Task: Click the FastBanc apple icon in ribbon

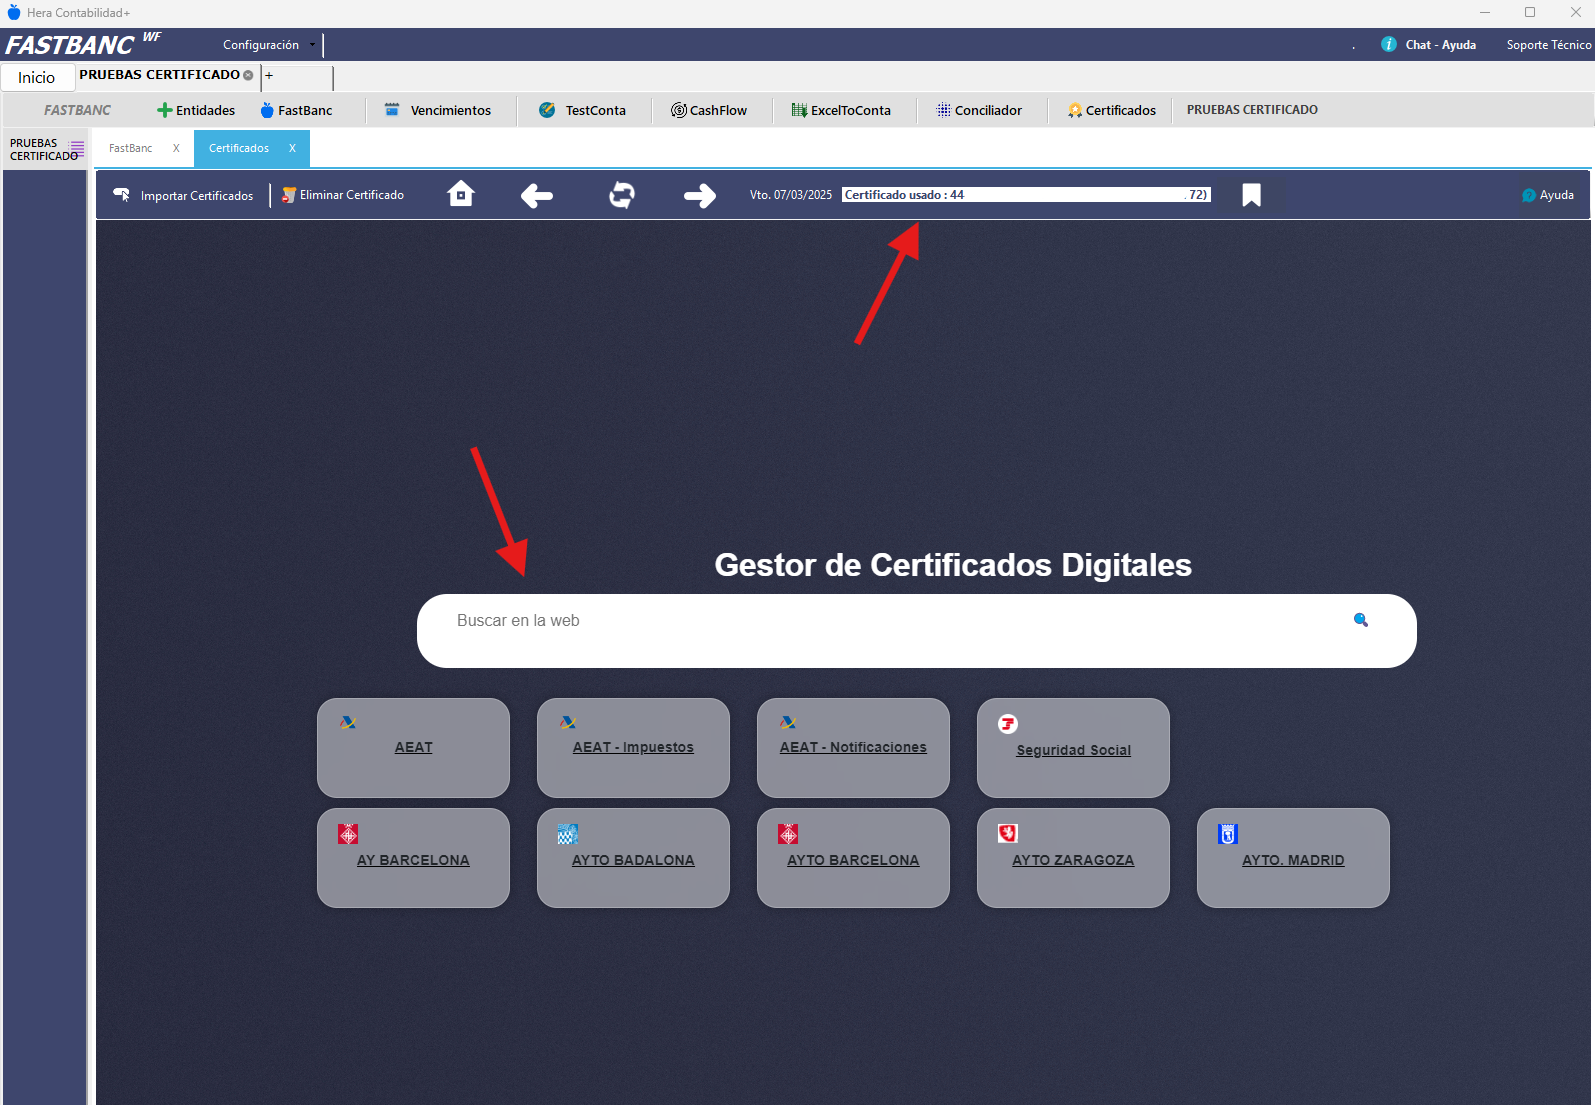Action: 267,110
